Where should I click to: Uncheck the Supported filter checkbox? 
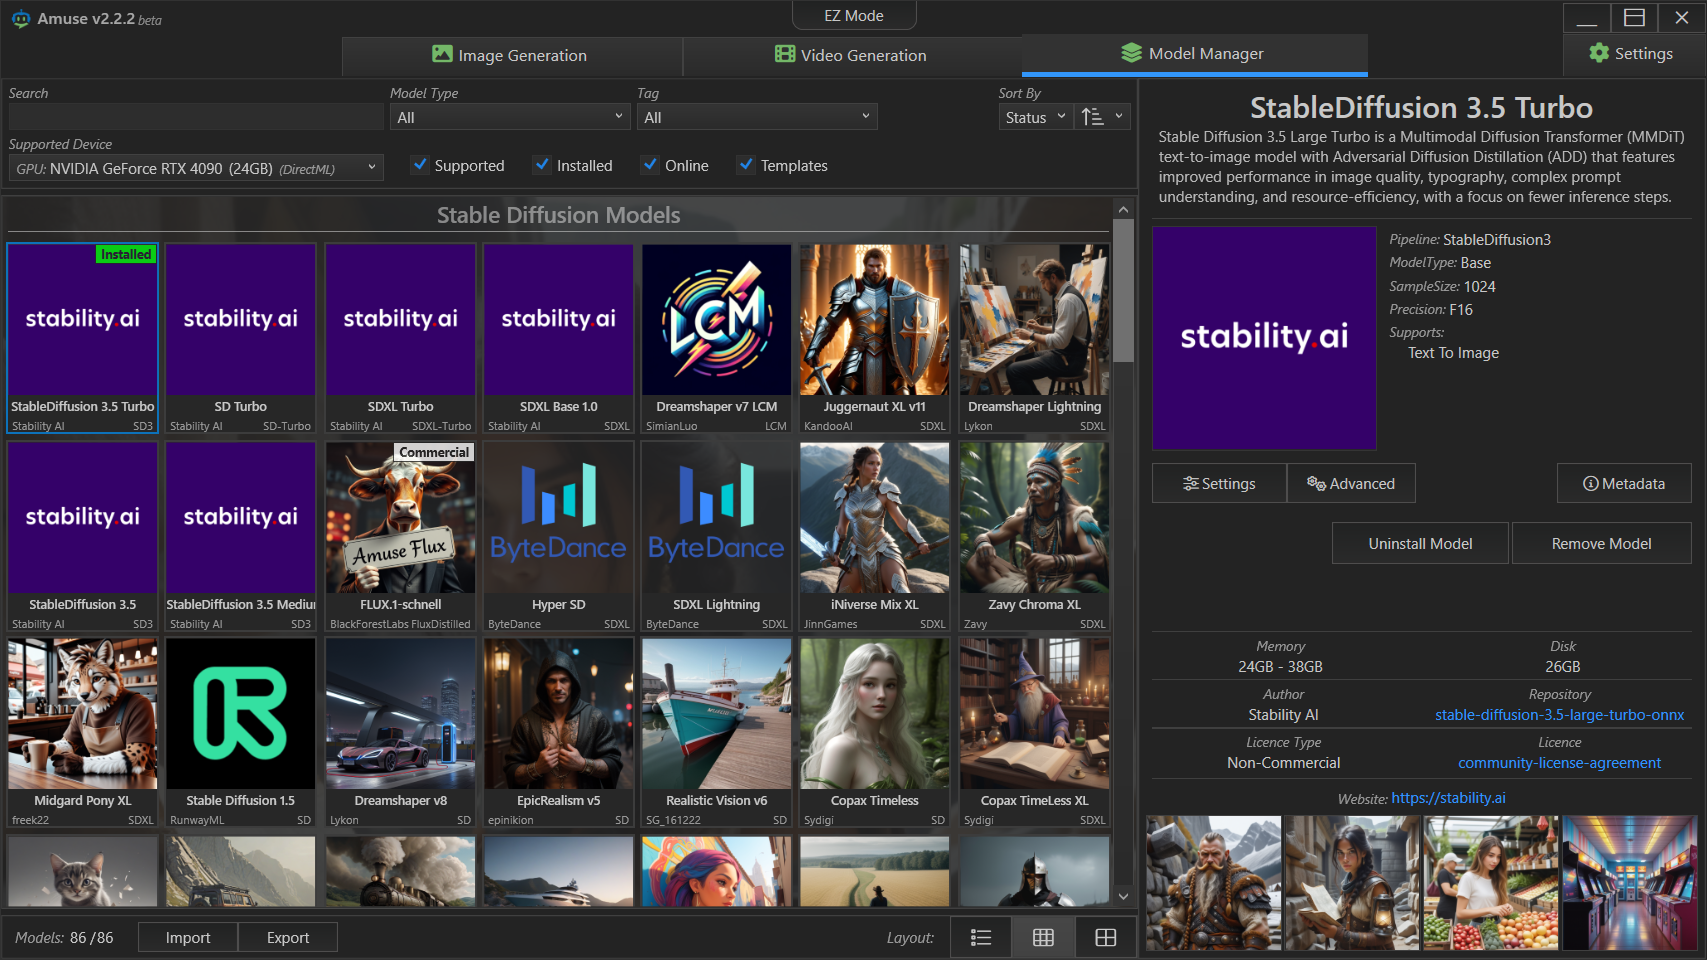click(420, 165)
